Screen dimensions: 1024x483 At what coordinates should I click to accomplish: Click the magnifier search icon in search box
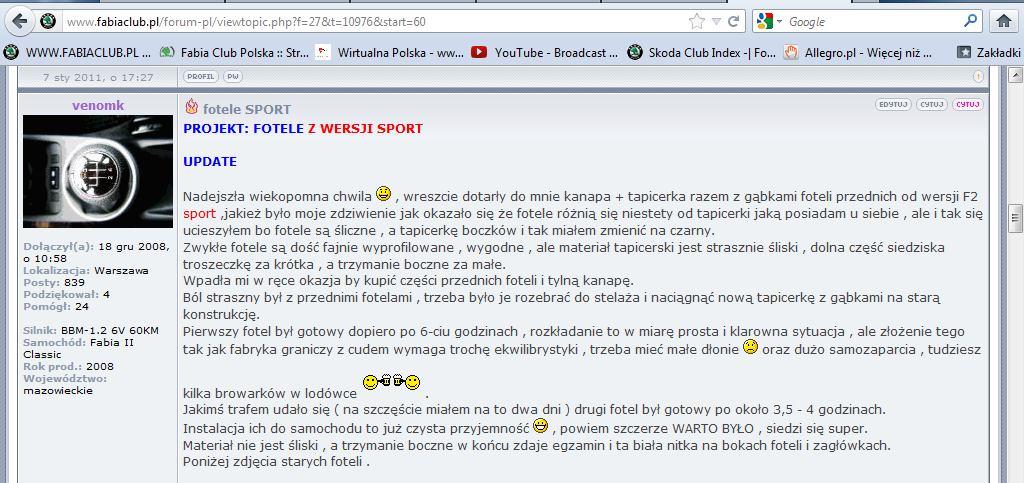point(970,21)
